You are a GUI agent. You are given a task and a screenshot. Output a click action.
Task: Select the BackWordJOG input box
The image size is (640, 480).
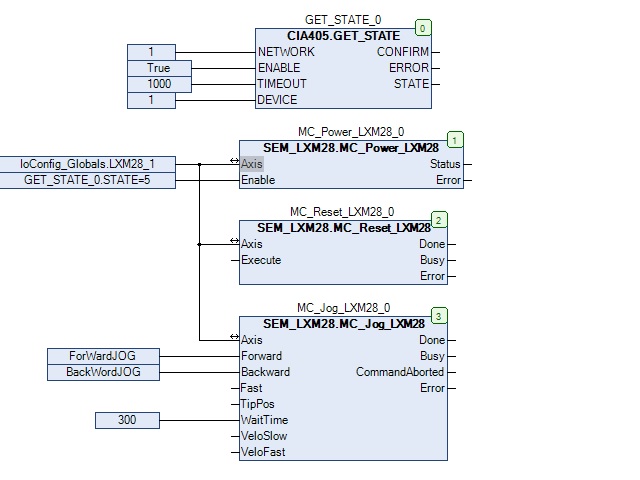pos(103,372)
